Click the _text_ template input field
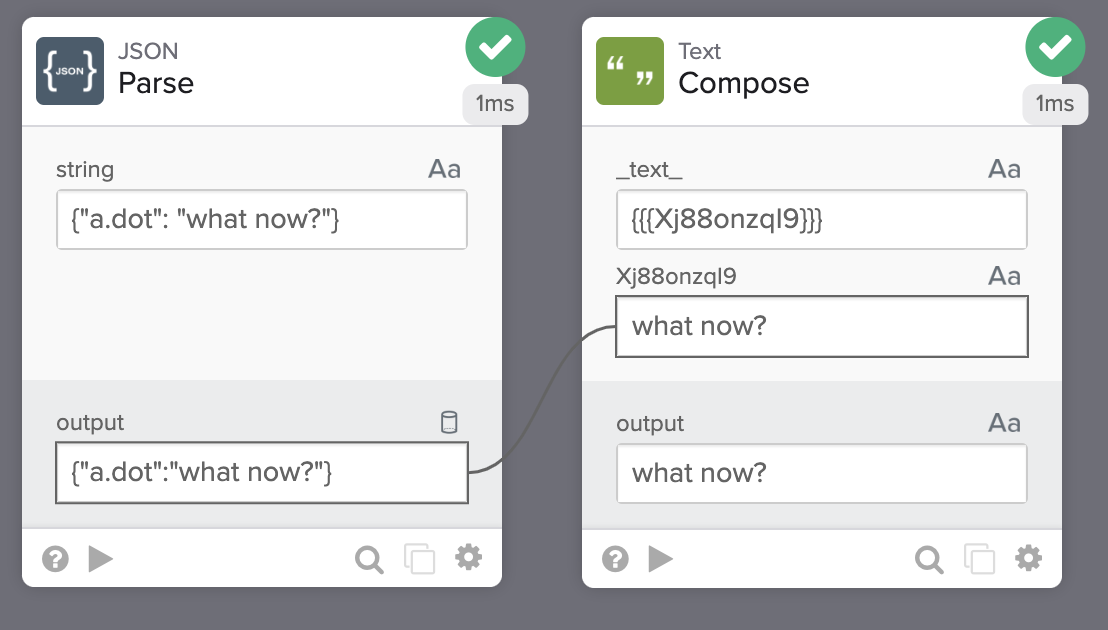 click(821, 220)
